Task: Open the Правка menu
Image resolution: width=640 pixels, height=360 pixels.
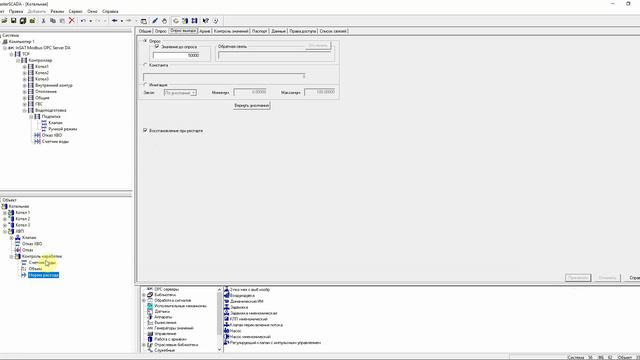Action: (16, 11)
